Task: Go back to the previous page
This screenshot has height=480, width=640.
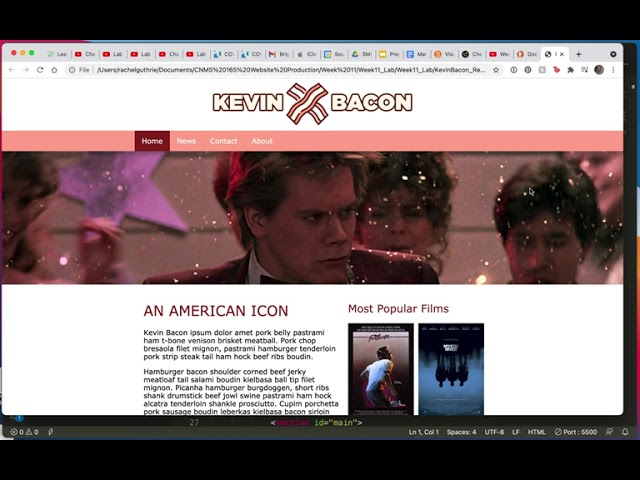Action: click(x=11, y=70)
